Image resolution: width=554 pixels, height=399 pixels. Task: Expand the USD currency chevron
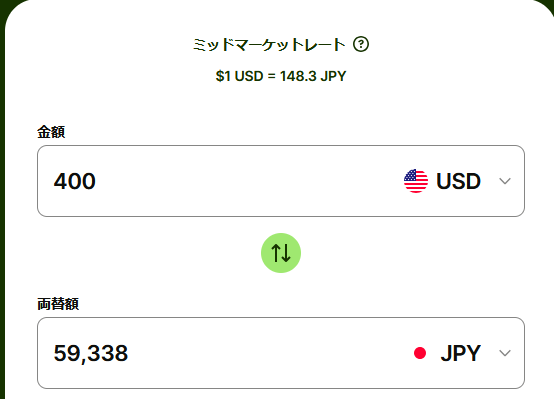coord(505,181)
